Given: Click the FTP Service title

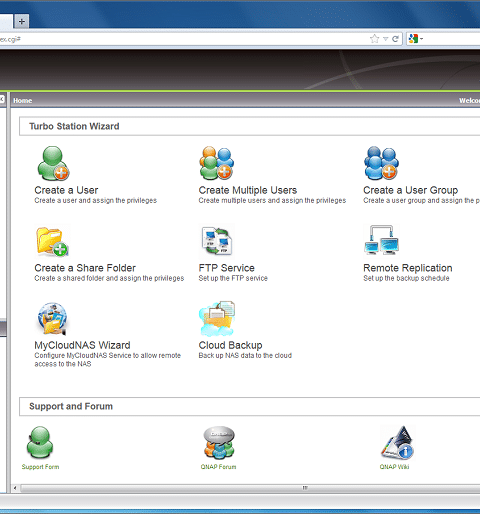Looking at the screenshot, I should click(x=226, y=268).
